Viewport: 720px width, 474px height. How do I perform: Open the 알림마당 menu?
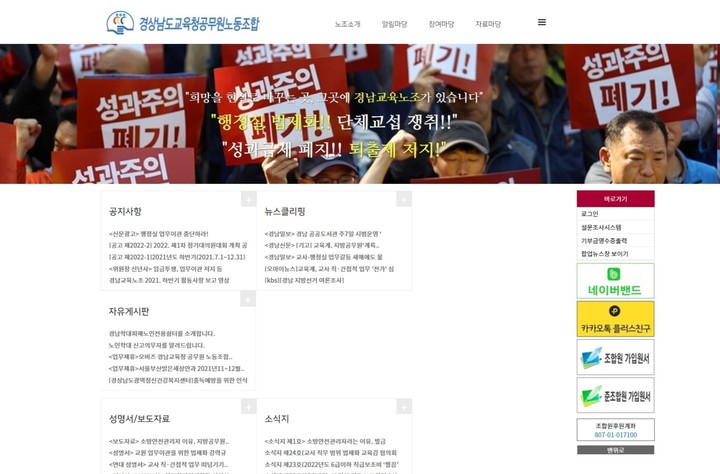point(394,24)
